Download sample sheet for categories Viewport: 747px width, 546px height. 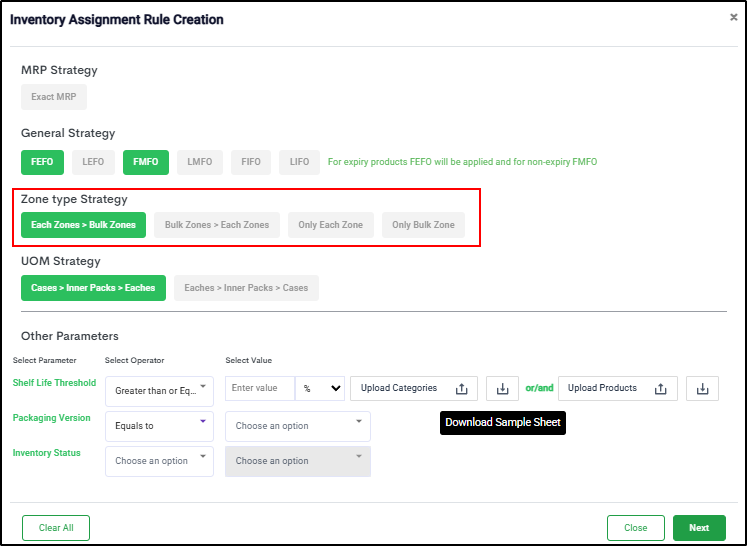[x=502, y=389]
